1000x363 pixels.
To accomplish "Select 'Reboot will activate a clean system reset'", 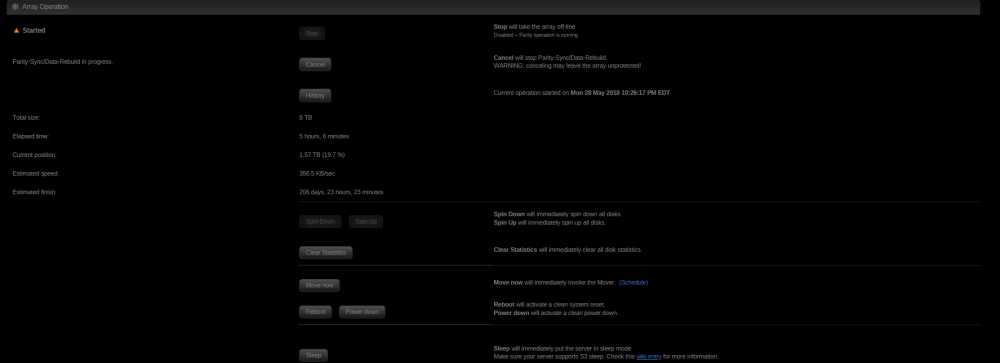I will pyautogui.click(x=549, y=305).
